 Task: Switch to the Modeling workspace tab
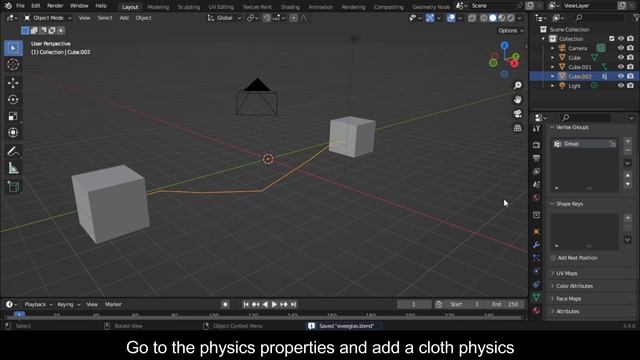(x=158, y=7)
